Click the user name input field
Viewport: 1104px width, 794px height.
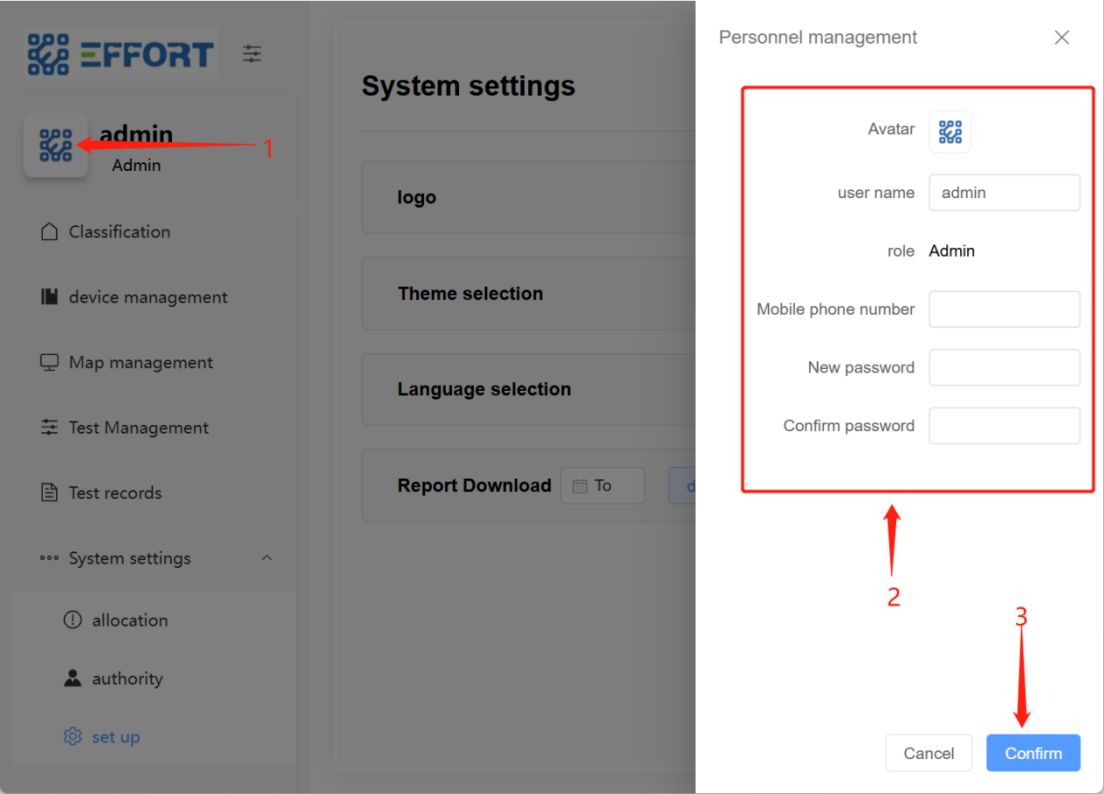(1004, 193)
